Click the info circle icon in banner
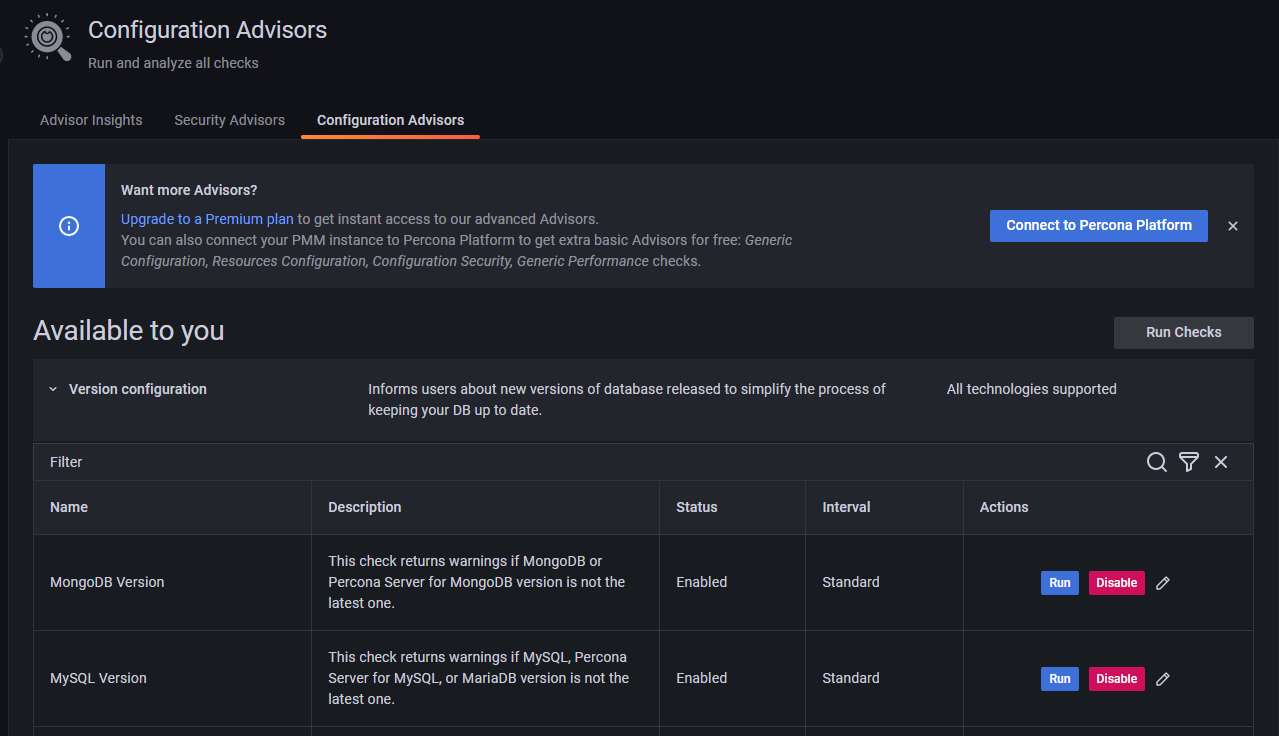 [x=69, y=226]
